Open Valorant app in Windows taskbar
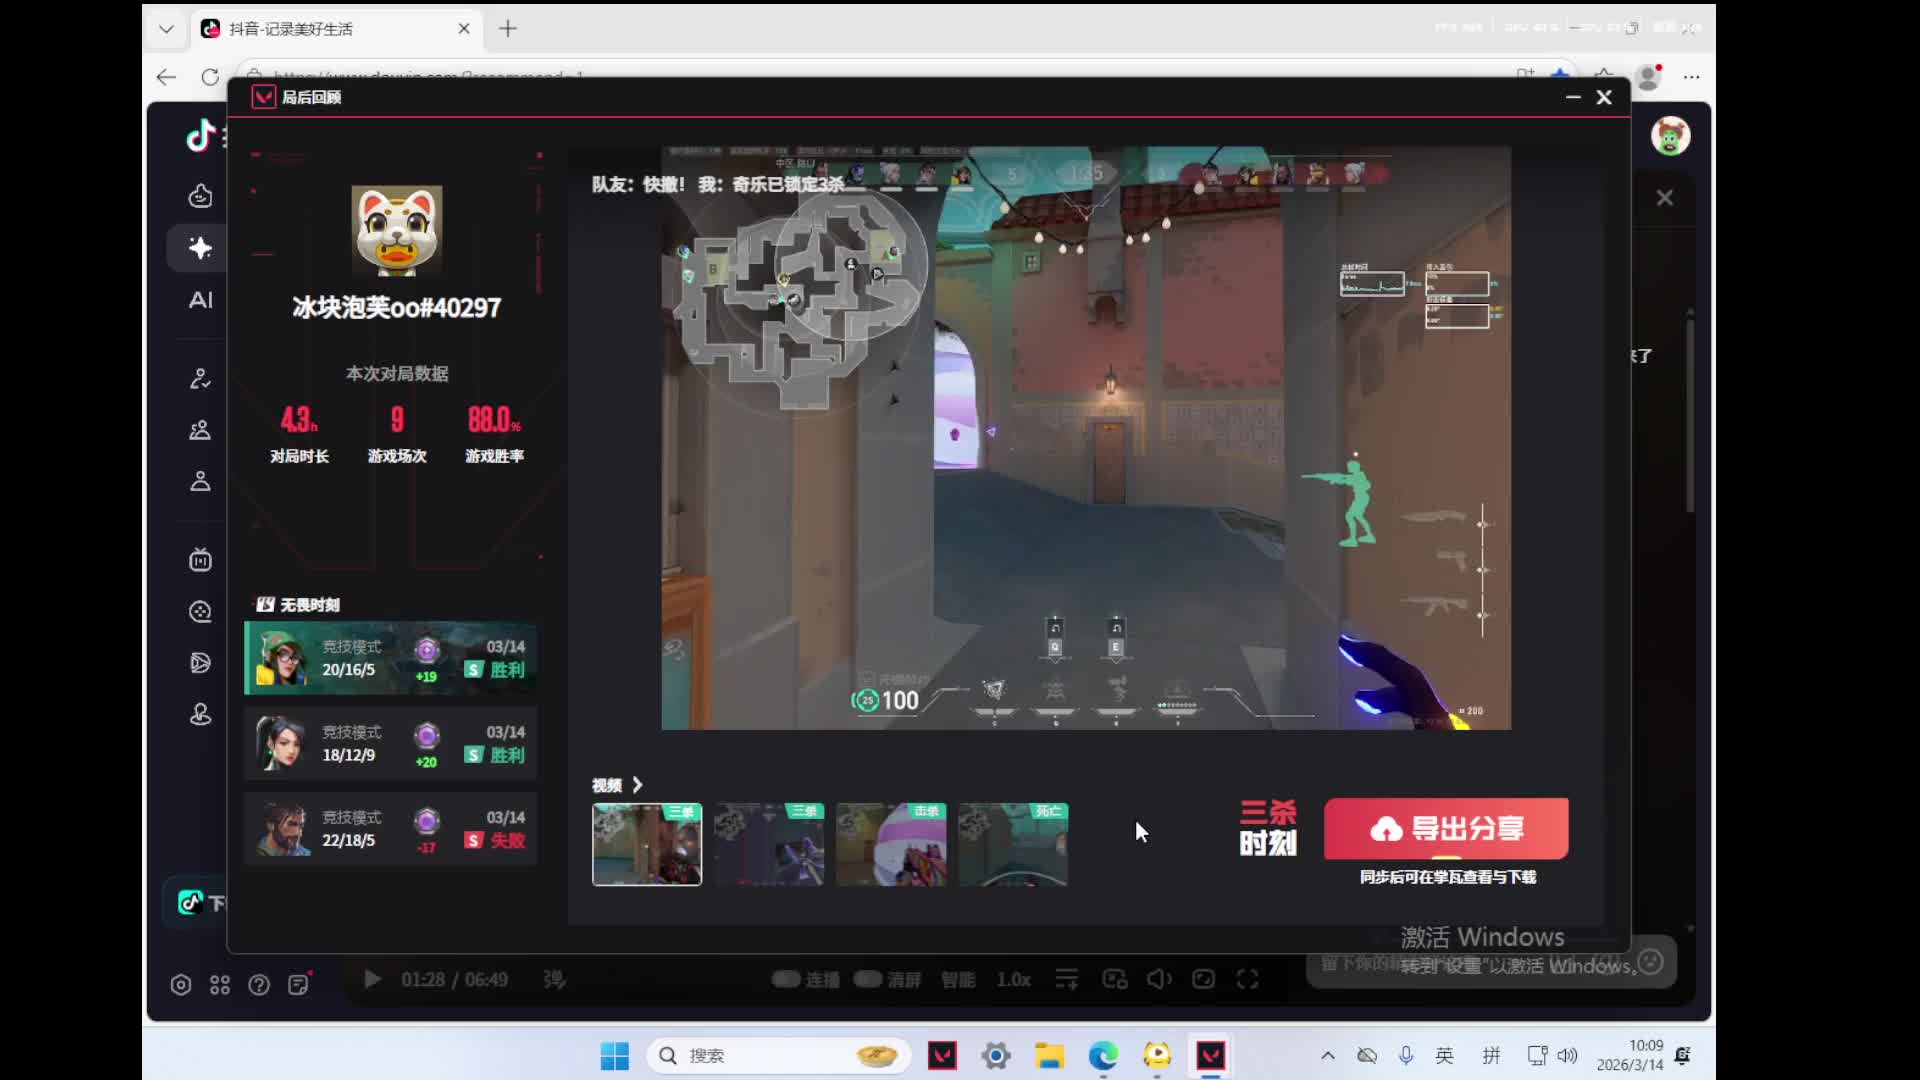Viewport: 1920px width, 1080px height. click(x=942, y=1055)
